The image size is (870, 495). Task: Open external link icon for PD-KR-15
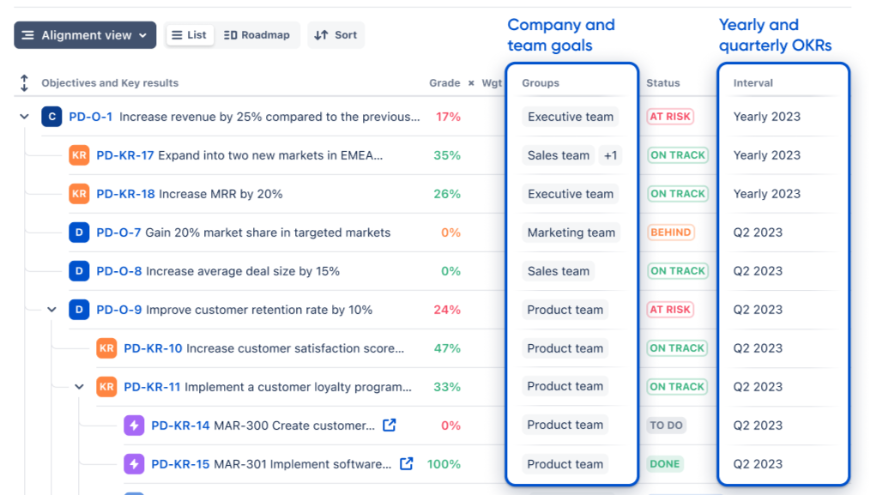pyautogui.click(x=407, y=464)
